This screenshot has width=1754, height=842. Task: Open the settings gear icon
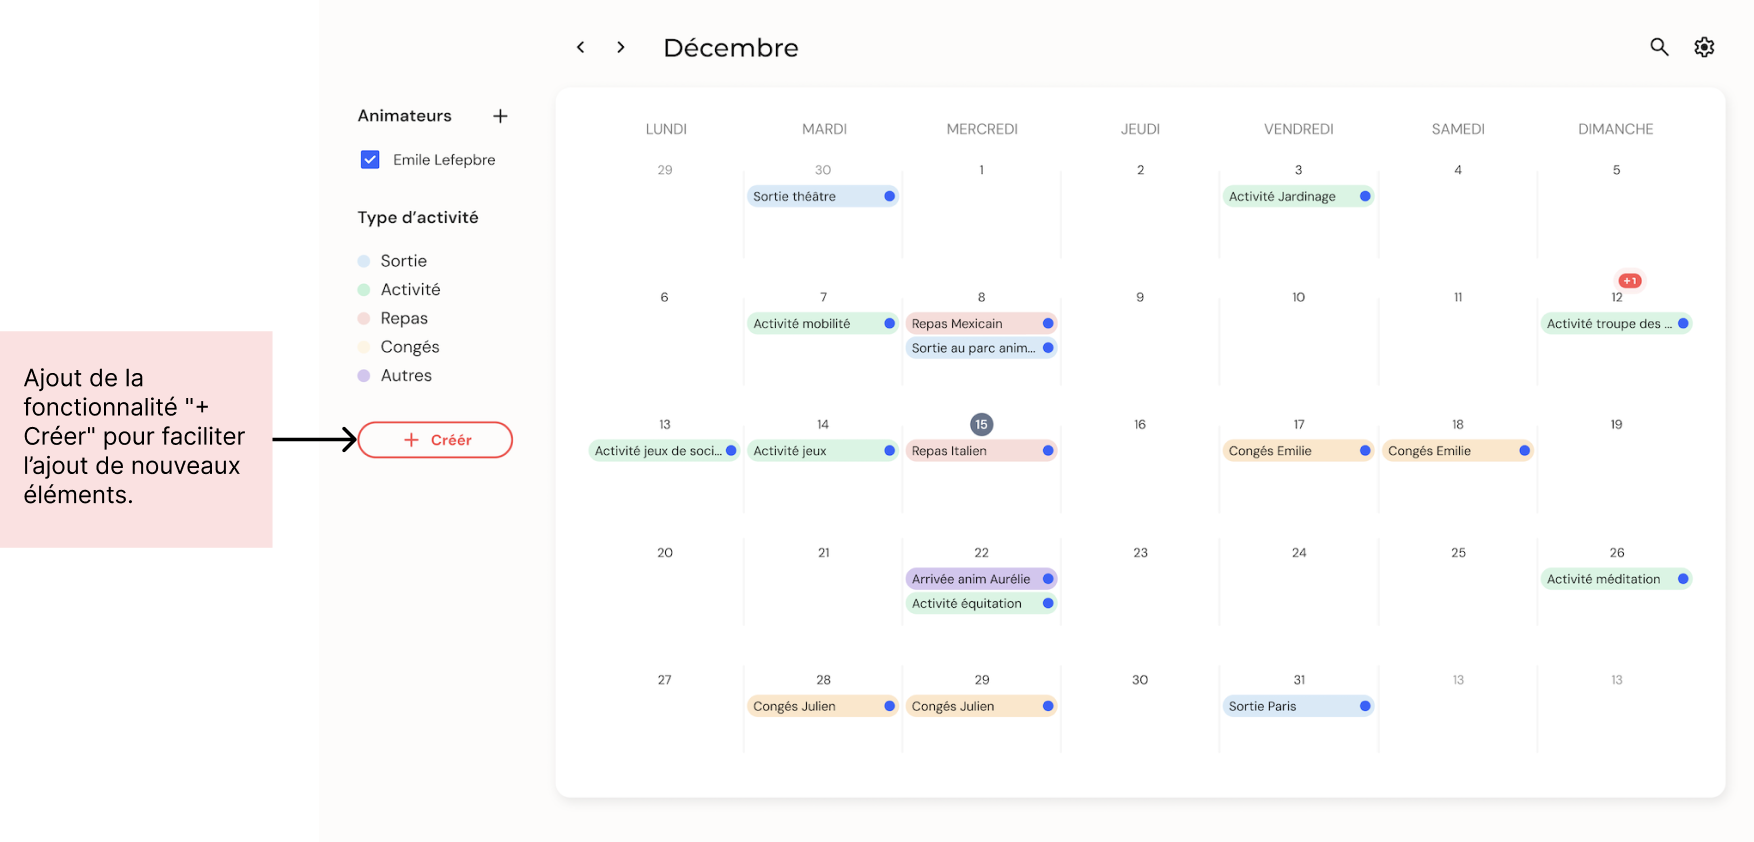[1704, 47]
